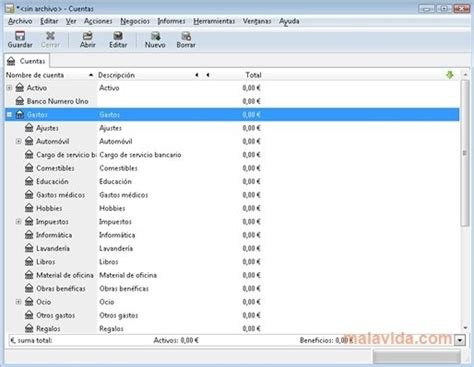
Task: Click the bank icon next to Impuestos
Action: point(29,221)
